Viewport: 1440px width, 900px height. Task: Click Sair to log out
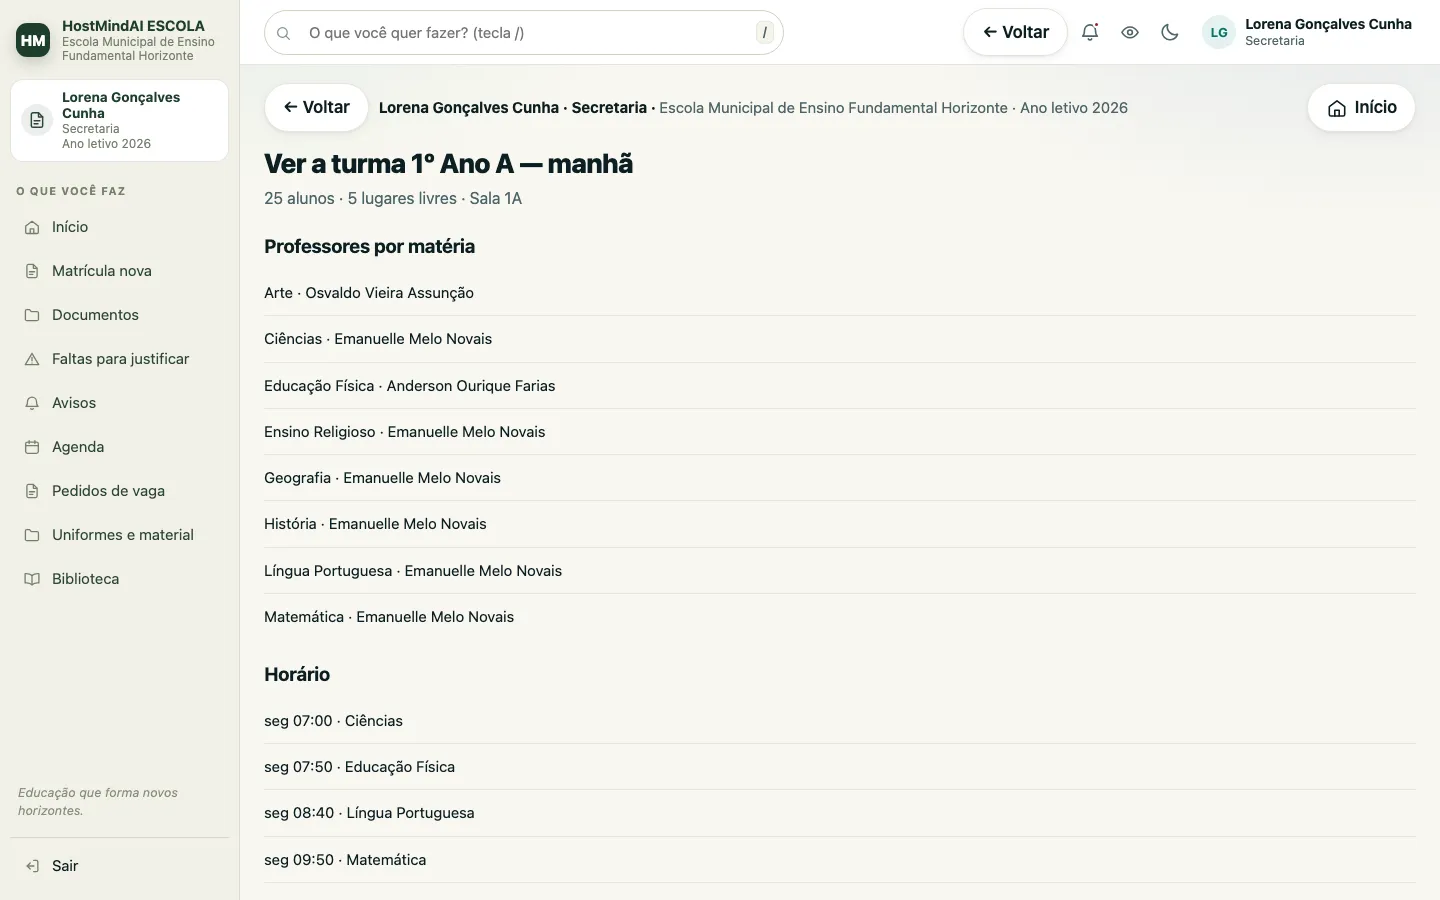point(120,866)
